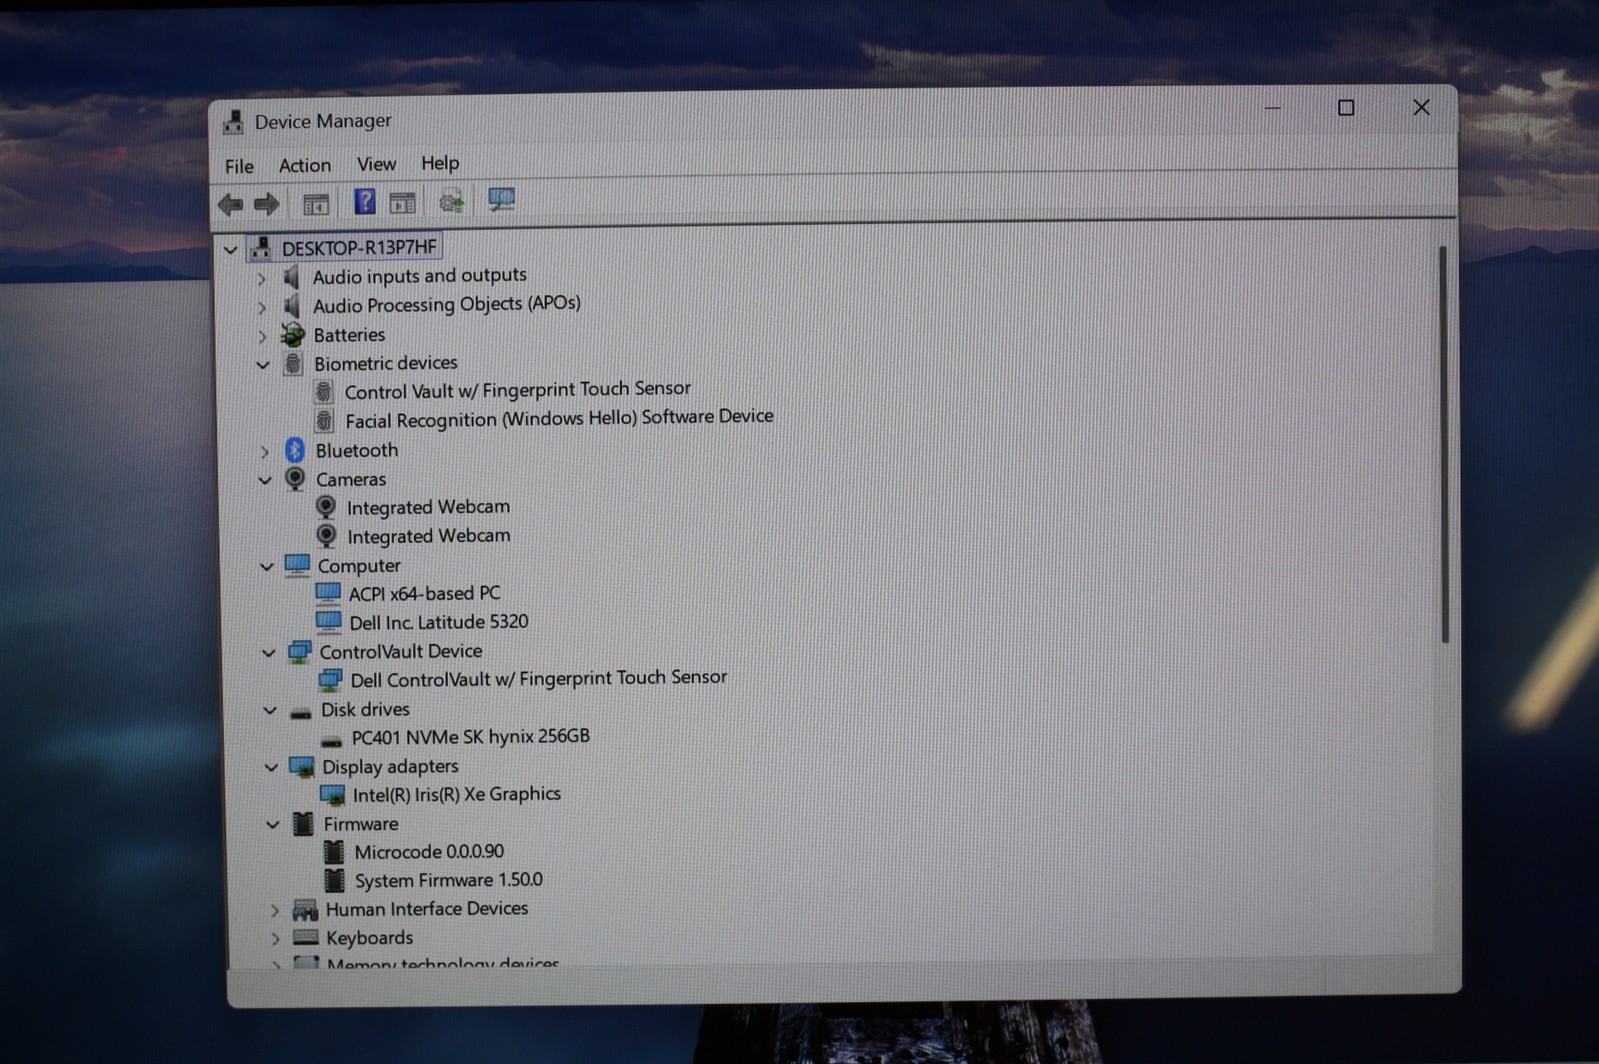
Task: Collapse the Disk drives node
Action: point(270,710)
